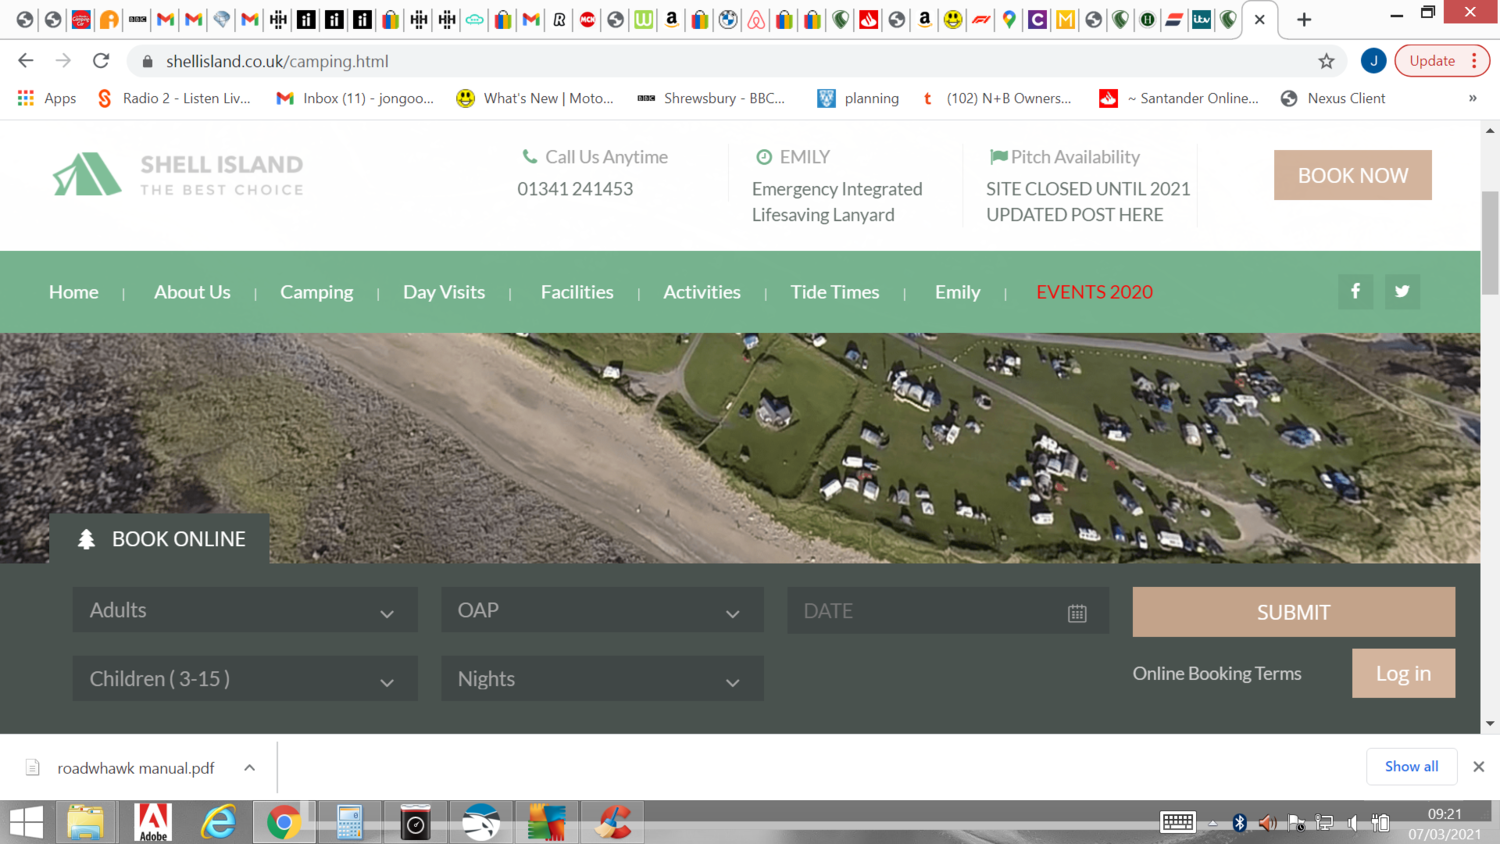The image size is (1500, 844).
Task: Reload the page
Action: [x=101, y=61]
